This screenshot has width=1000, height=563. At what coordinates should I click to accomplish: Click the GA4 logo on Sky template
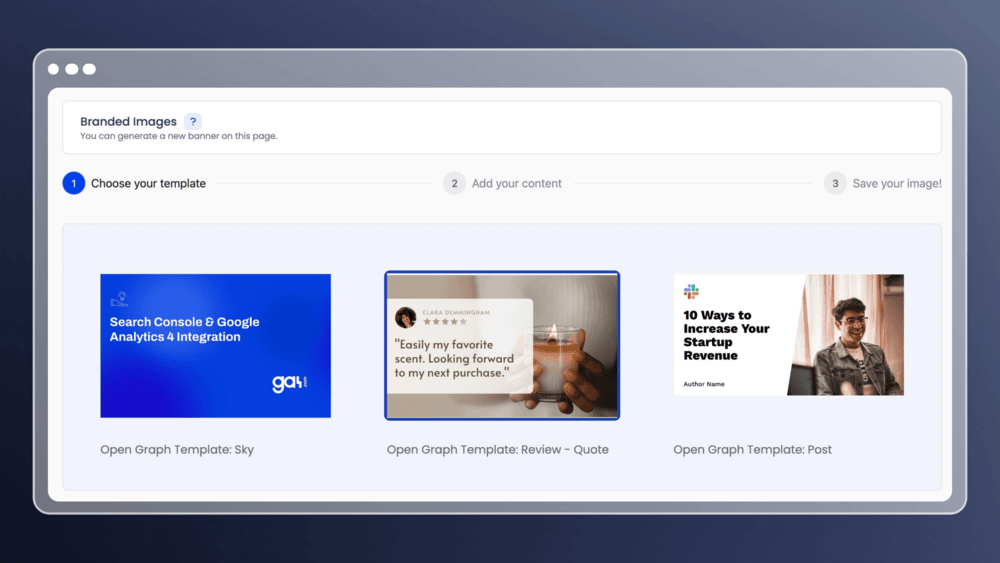(289, 383)
